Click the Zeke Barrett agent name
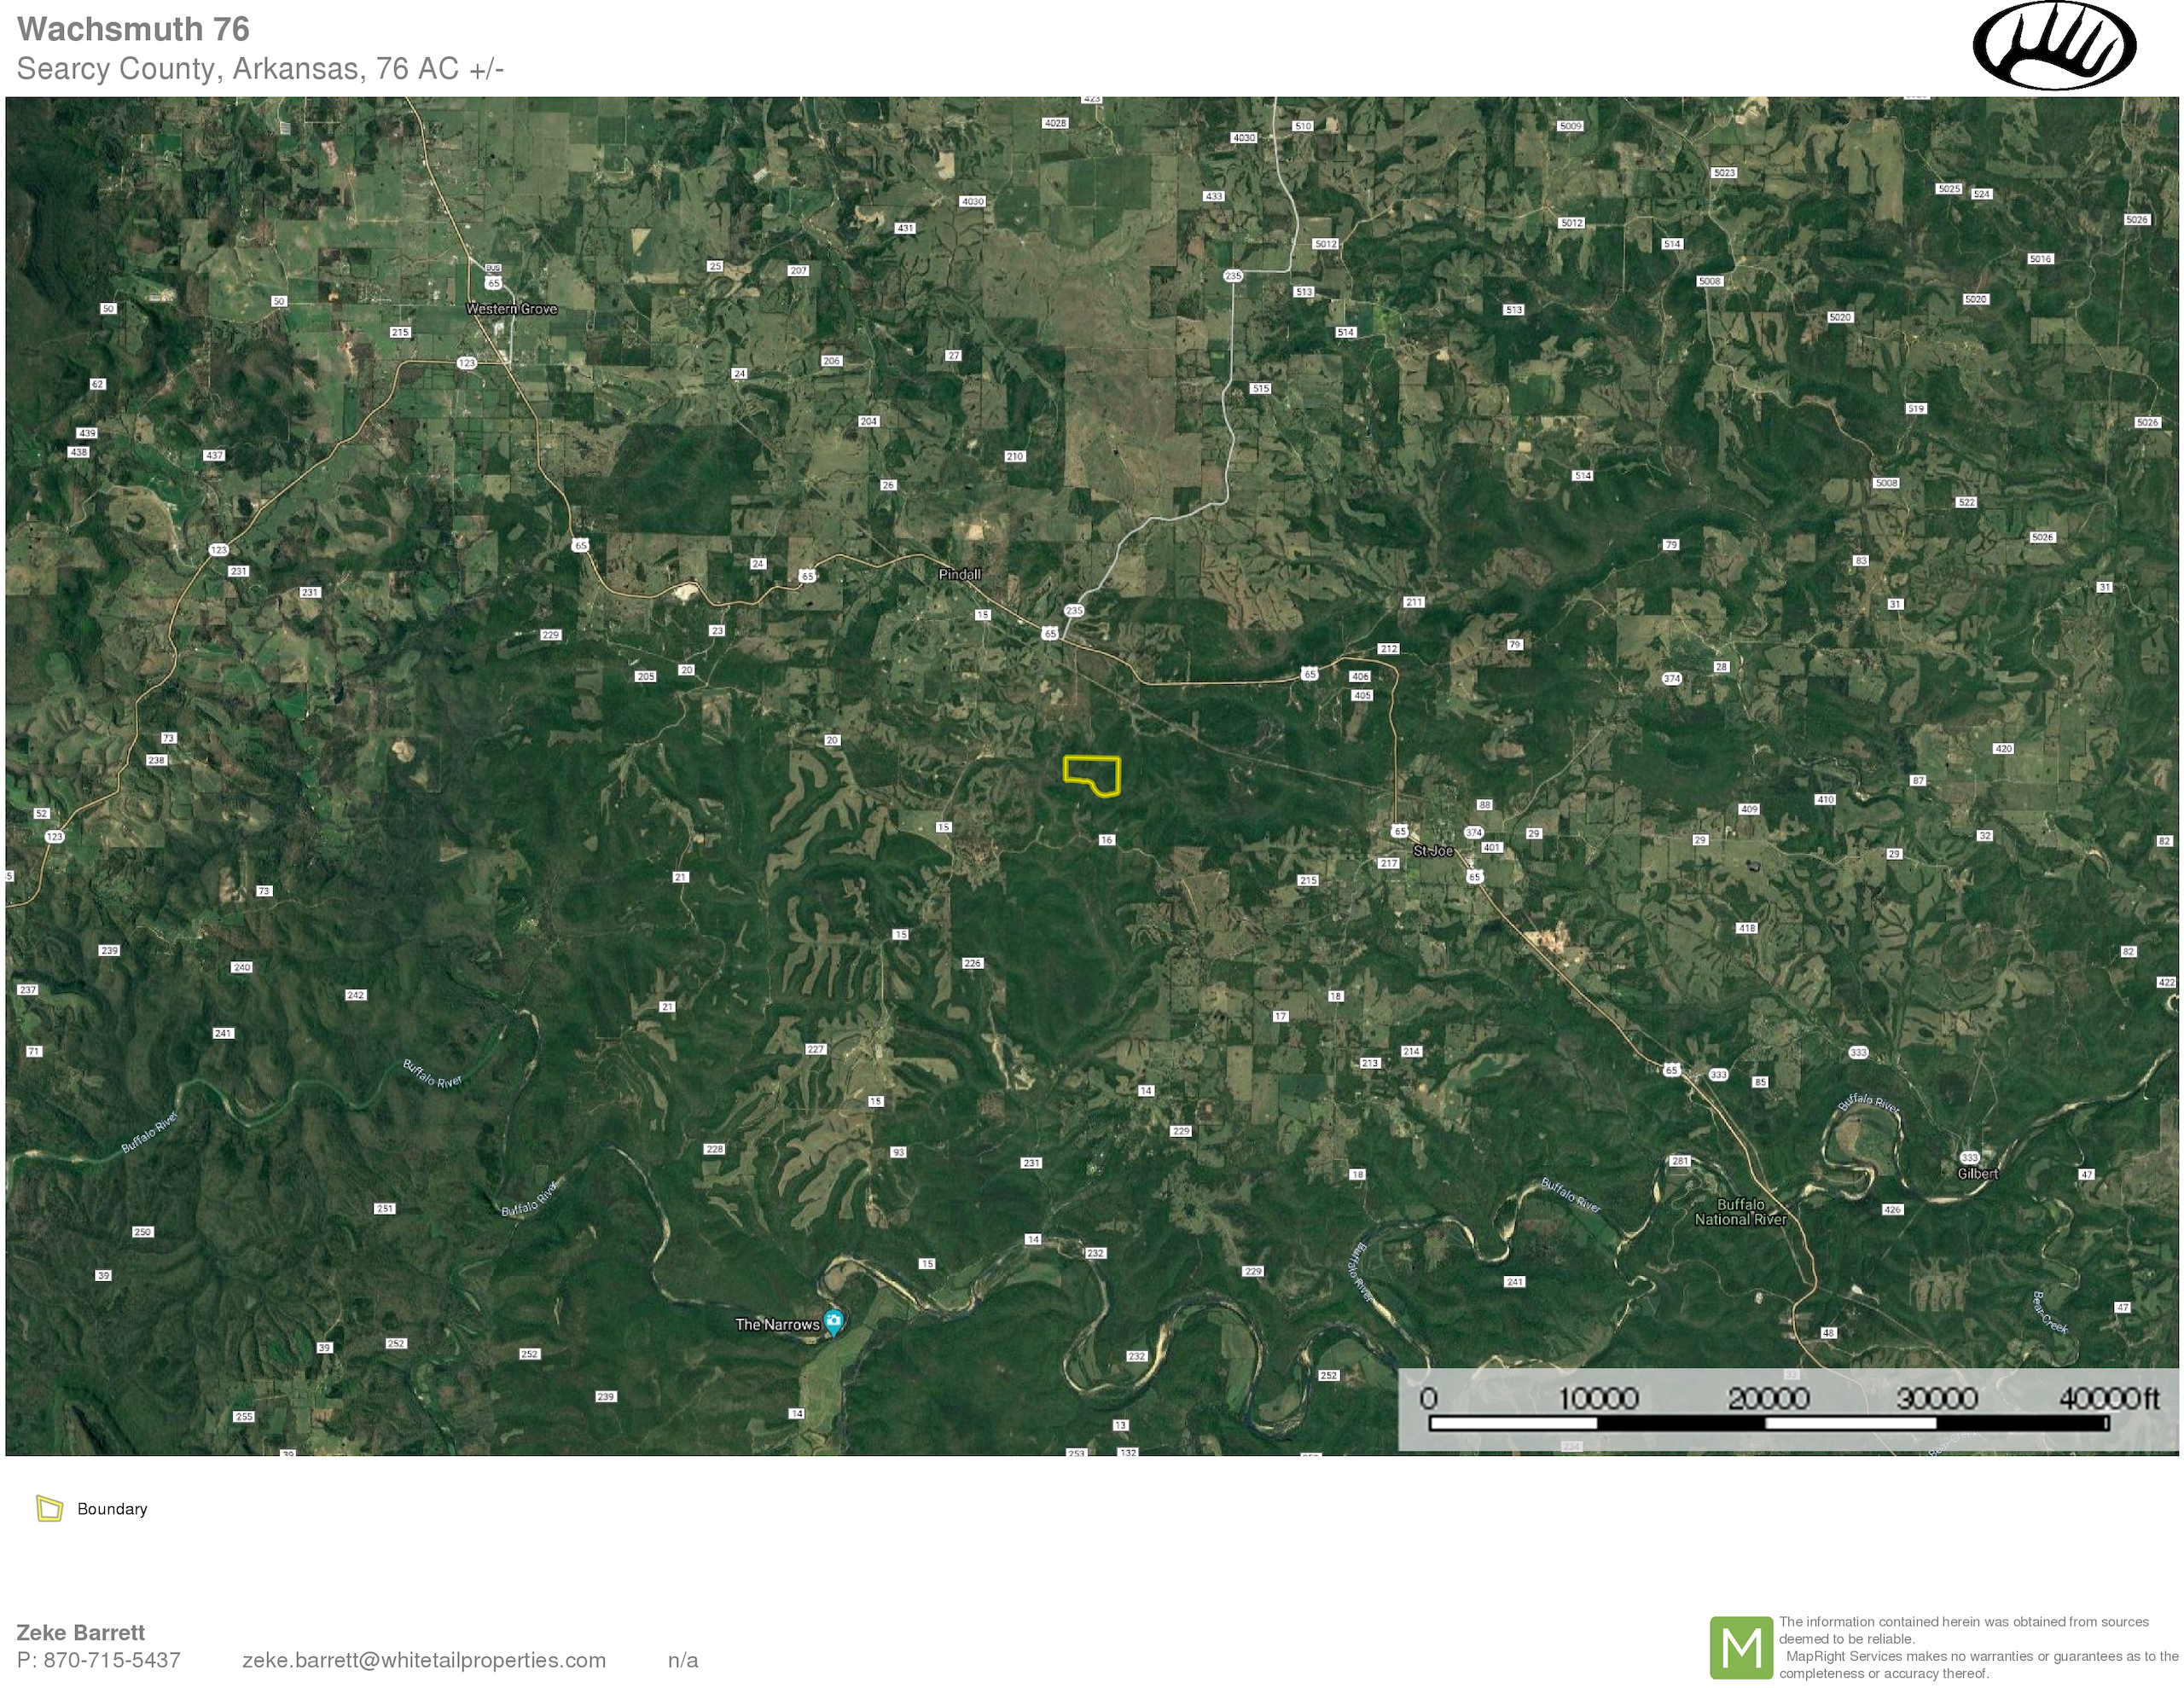Viewport: 2184px width, 1688px height. 81,1632
